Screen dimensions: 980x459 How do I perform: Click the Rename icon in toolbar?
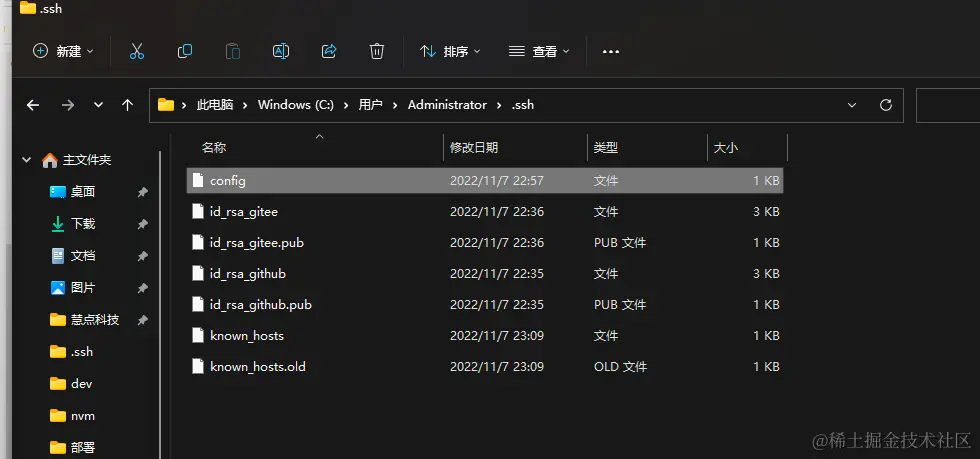281,51
